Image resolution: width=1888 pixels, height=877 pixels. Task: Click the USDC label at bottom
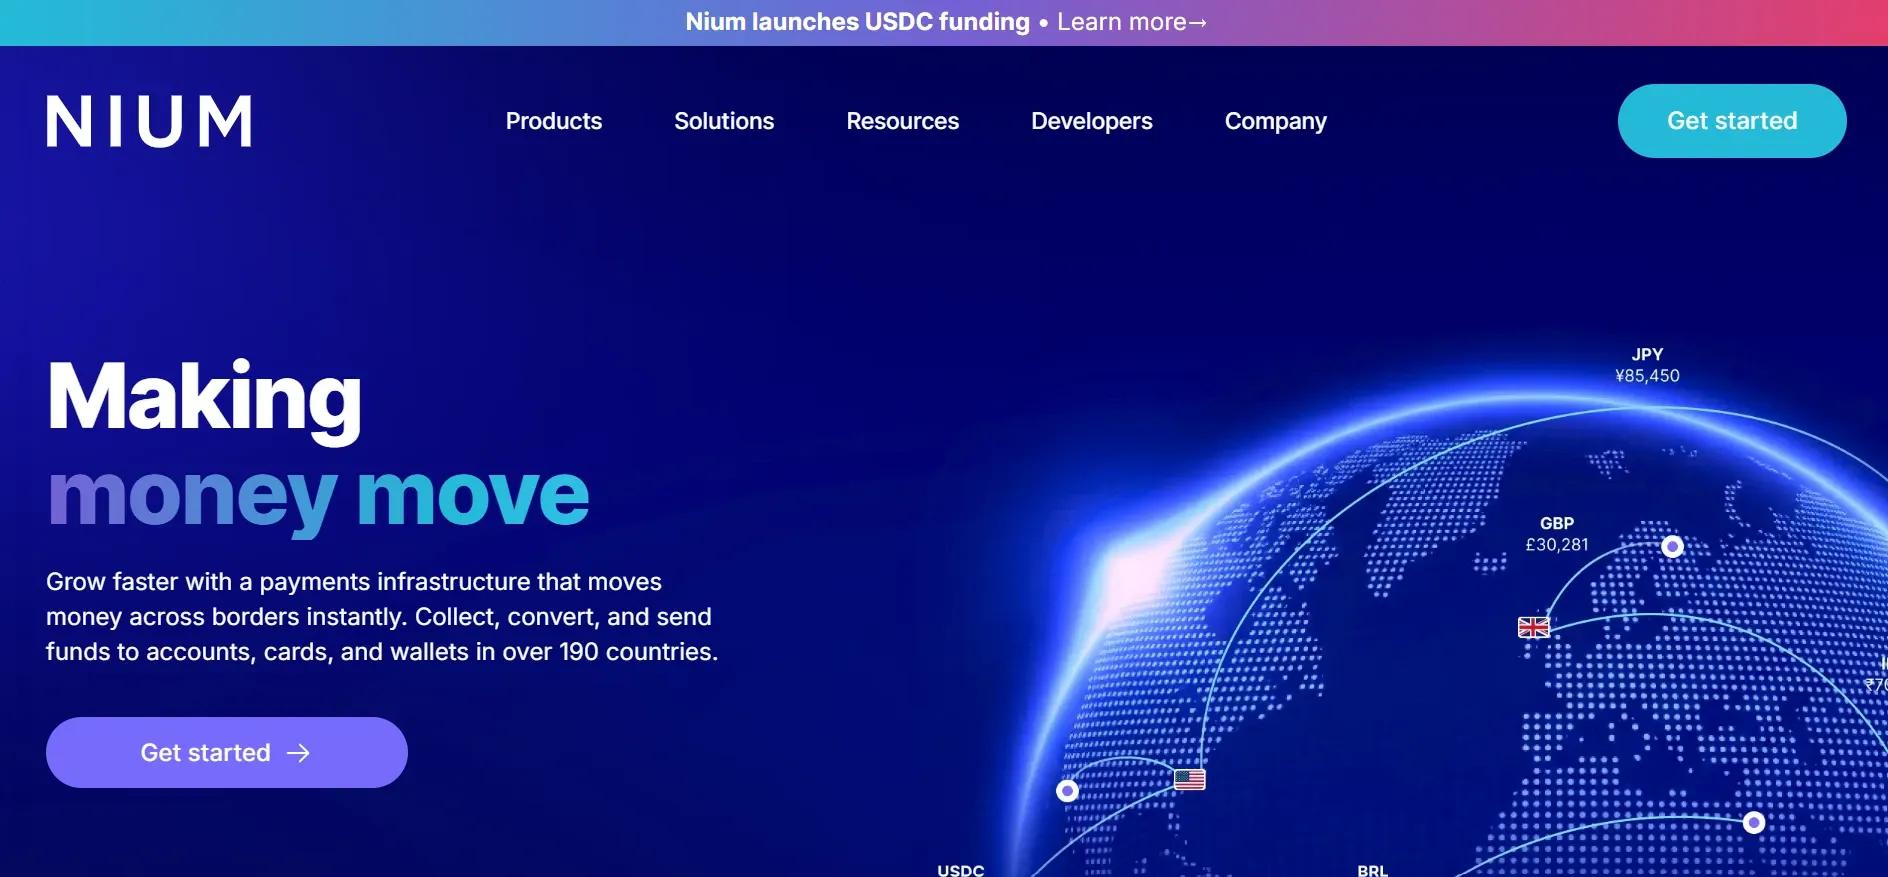pos(961,870)
